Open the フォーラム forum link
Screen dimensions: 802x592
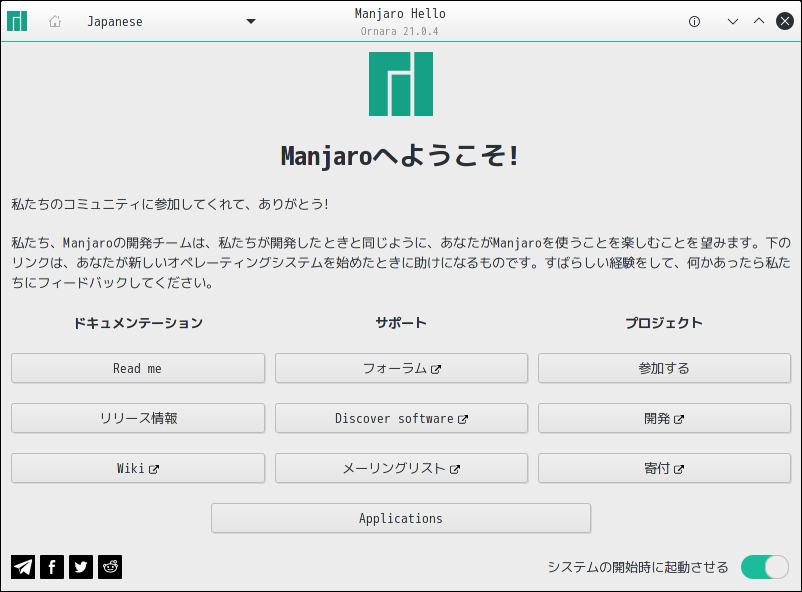(402, 368)
